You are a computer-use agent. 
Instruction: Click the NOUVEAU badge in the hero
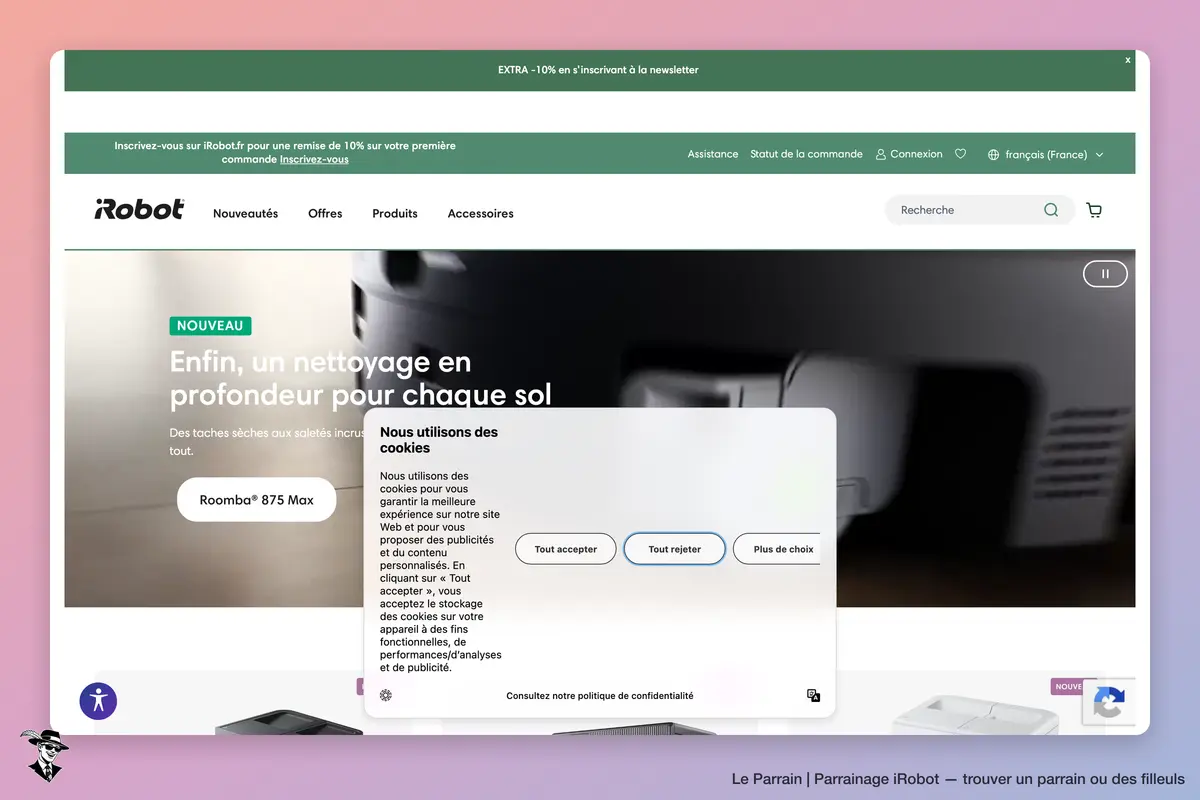point(211,326)
